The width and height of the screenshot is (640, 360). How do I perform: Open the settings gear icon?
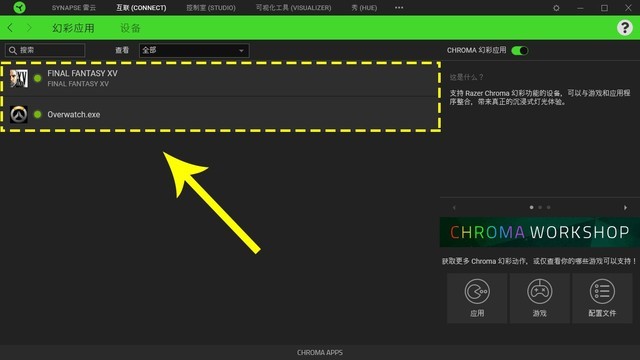(556, 8)
